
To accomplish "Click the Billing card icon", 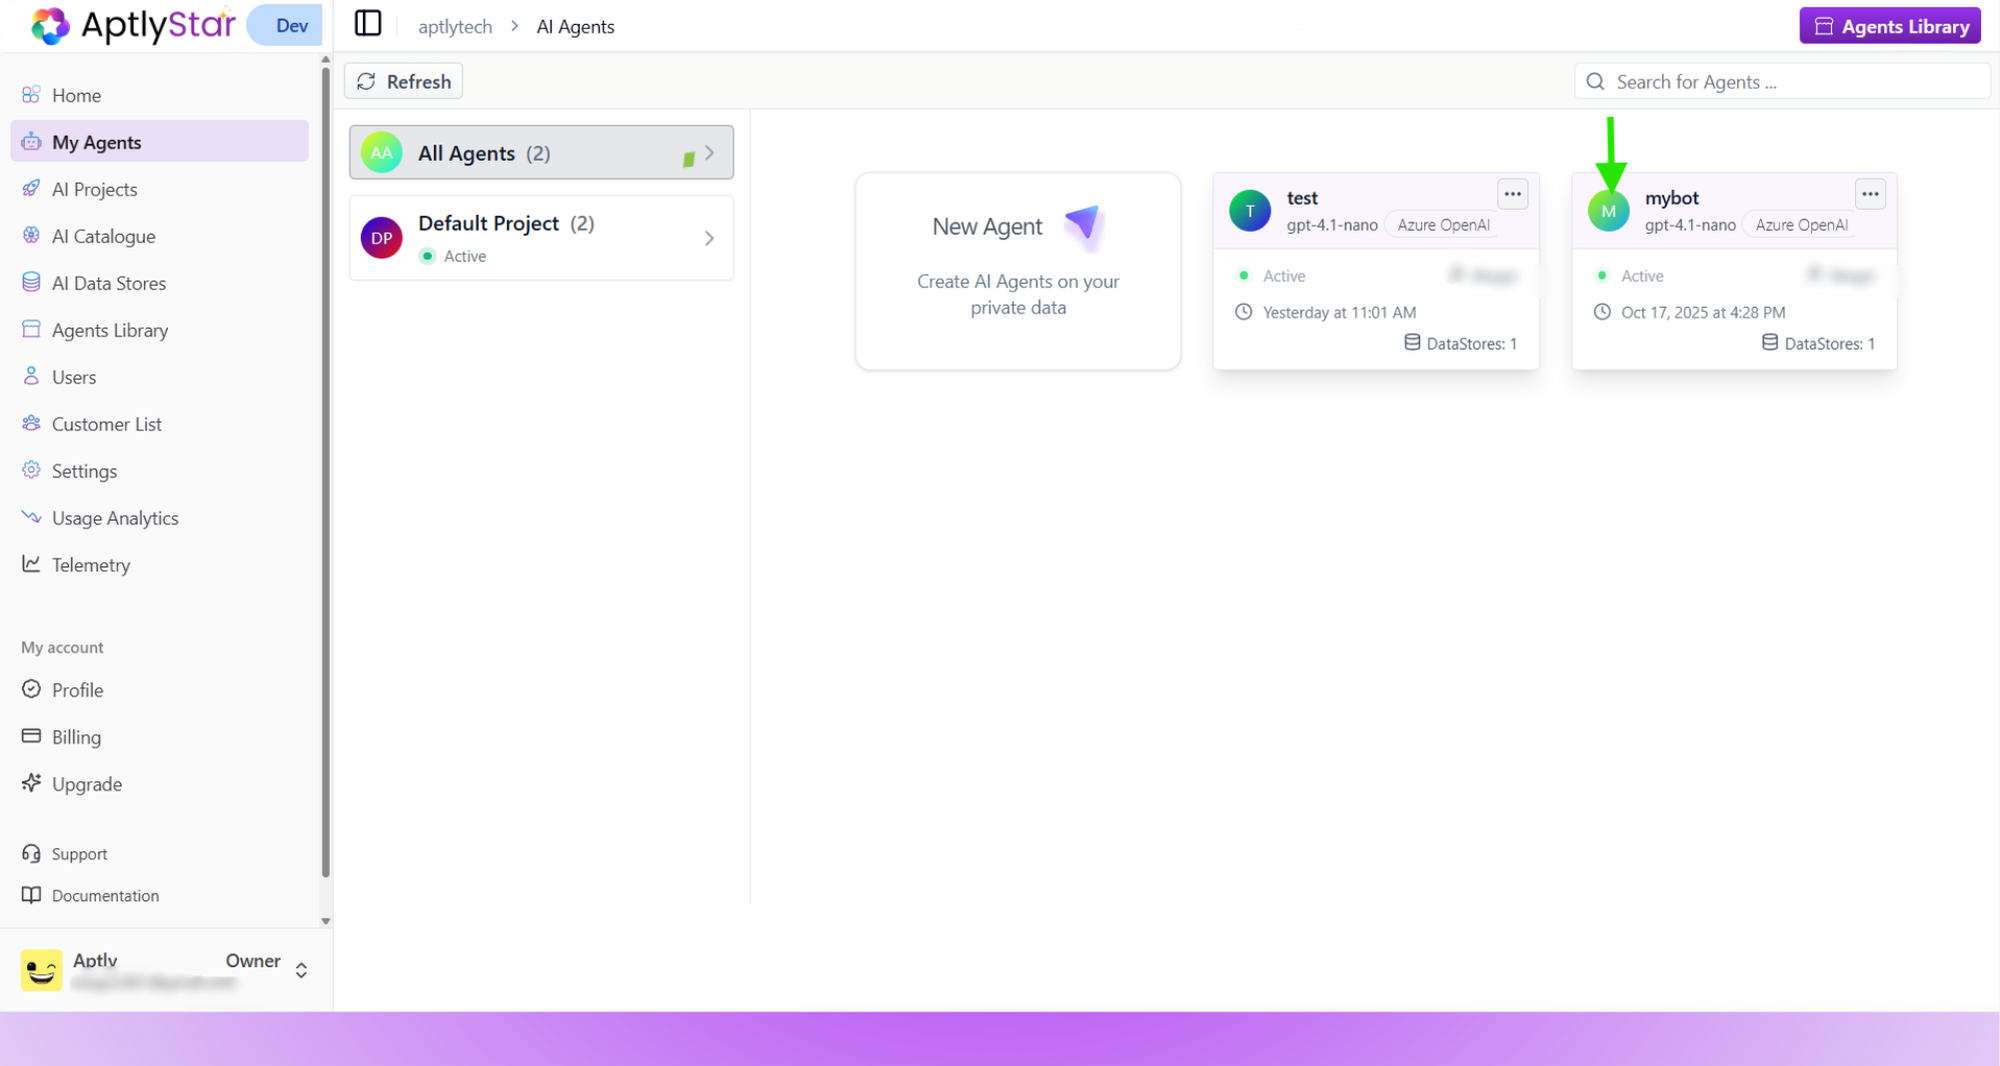I will [x=31, y=736].
